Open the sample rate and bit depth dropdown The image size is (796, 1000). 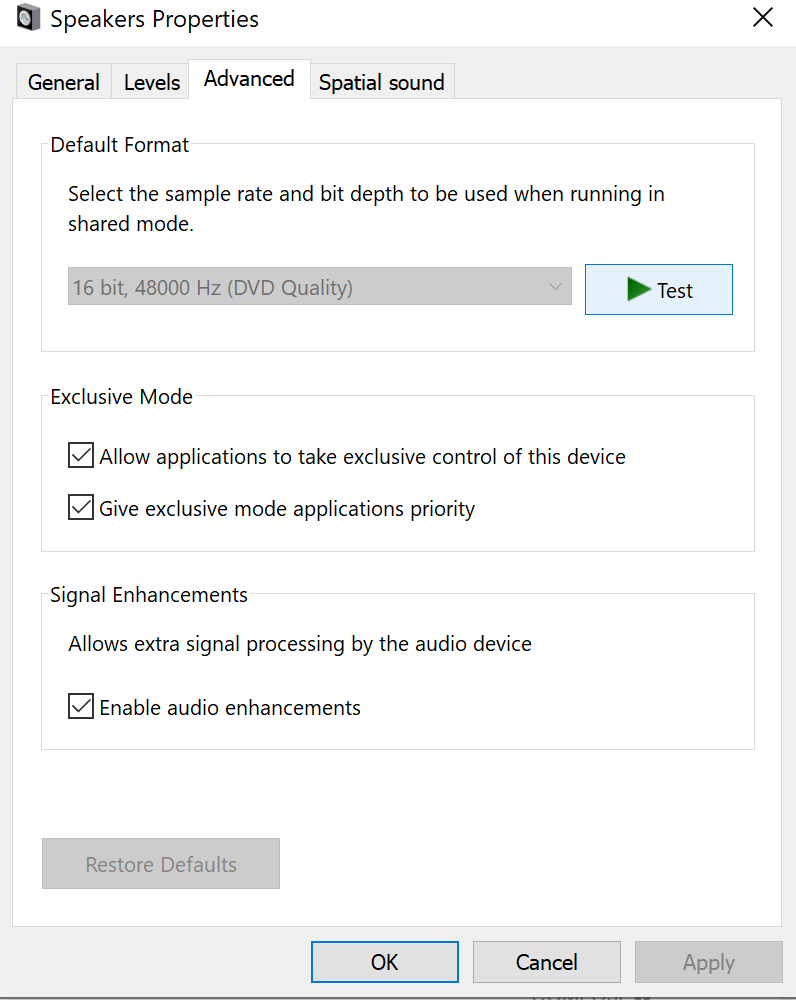point(320,286)
